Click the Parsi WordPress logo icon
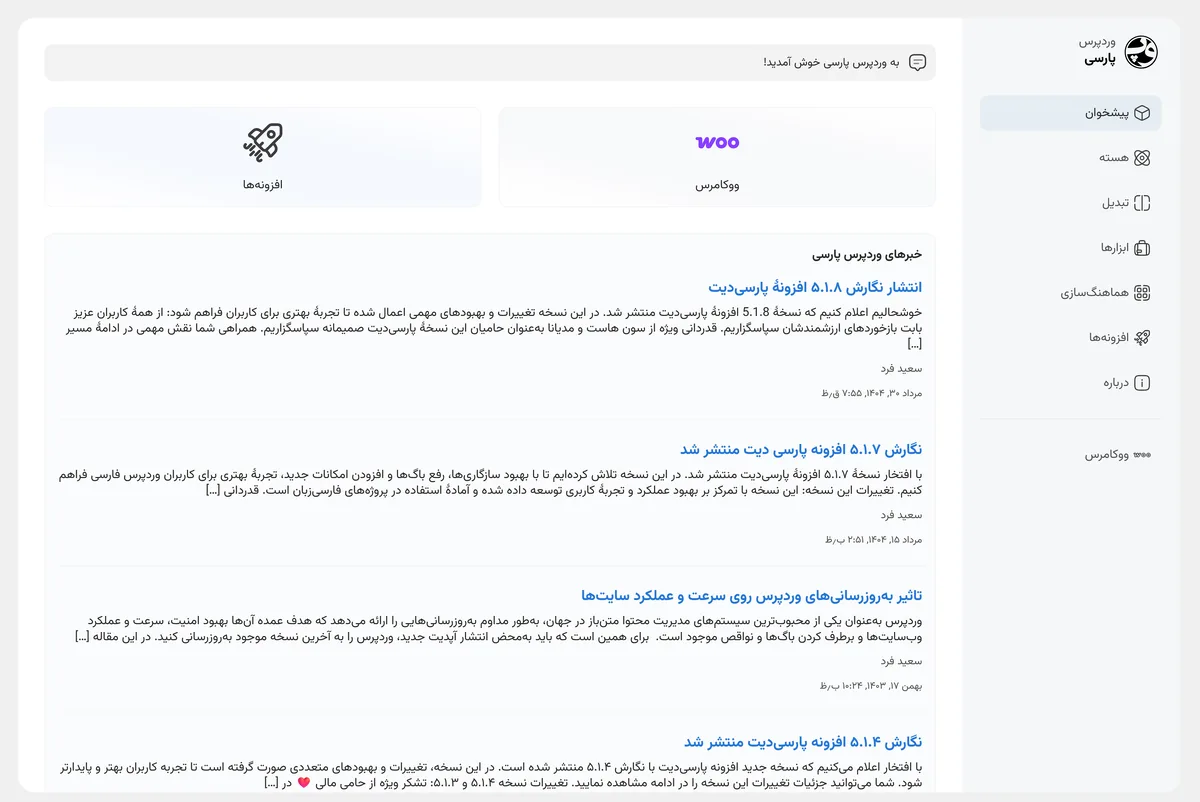 point(1141,52)
